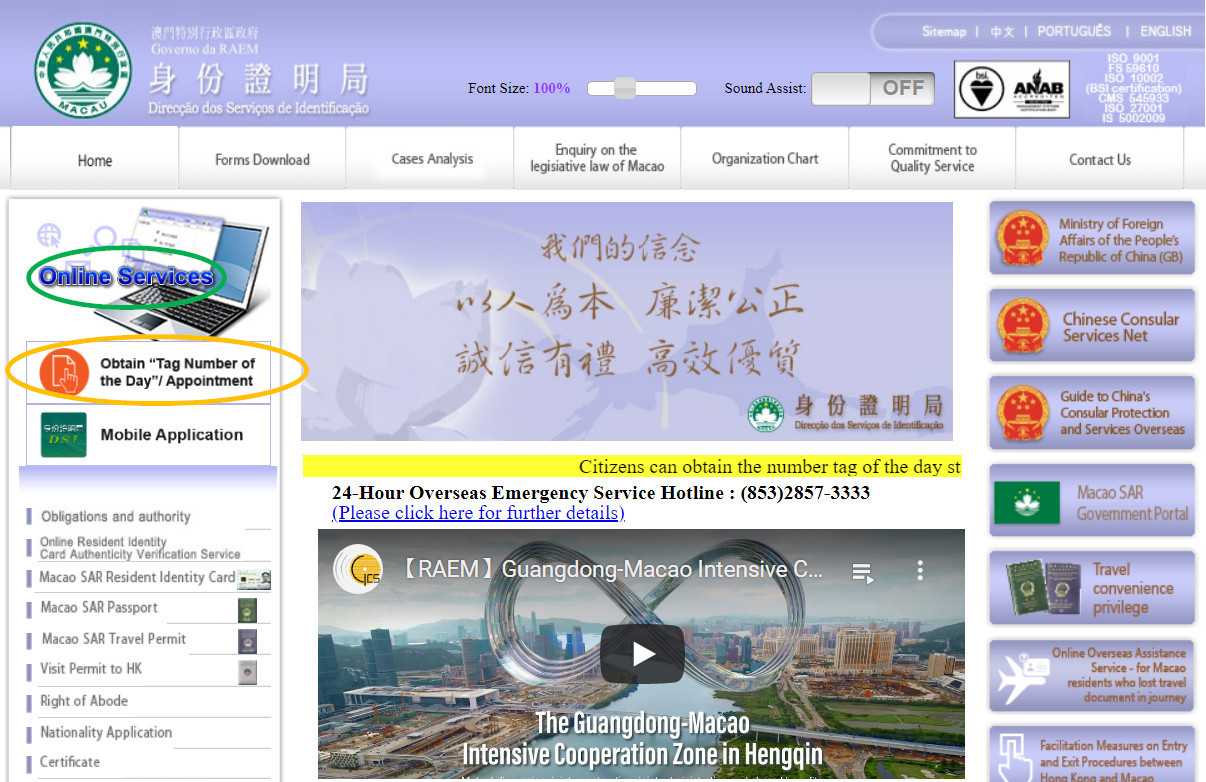The width and height of the screenshot is (1206, 782).
Task: Open the green DSI Mobile Application icon
Action: tap(63, 435)
